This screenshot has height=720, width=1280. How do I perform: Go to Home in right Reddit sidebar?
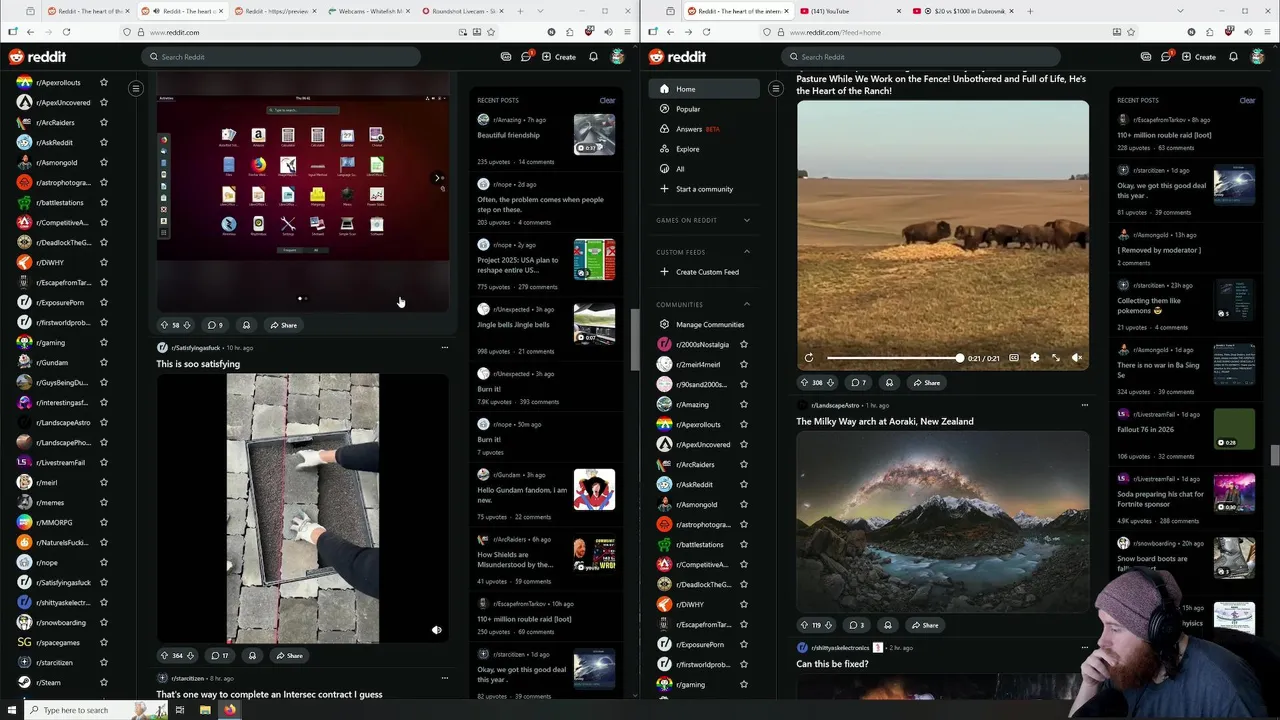(x=706, y=89)
